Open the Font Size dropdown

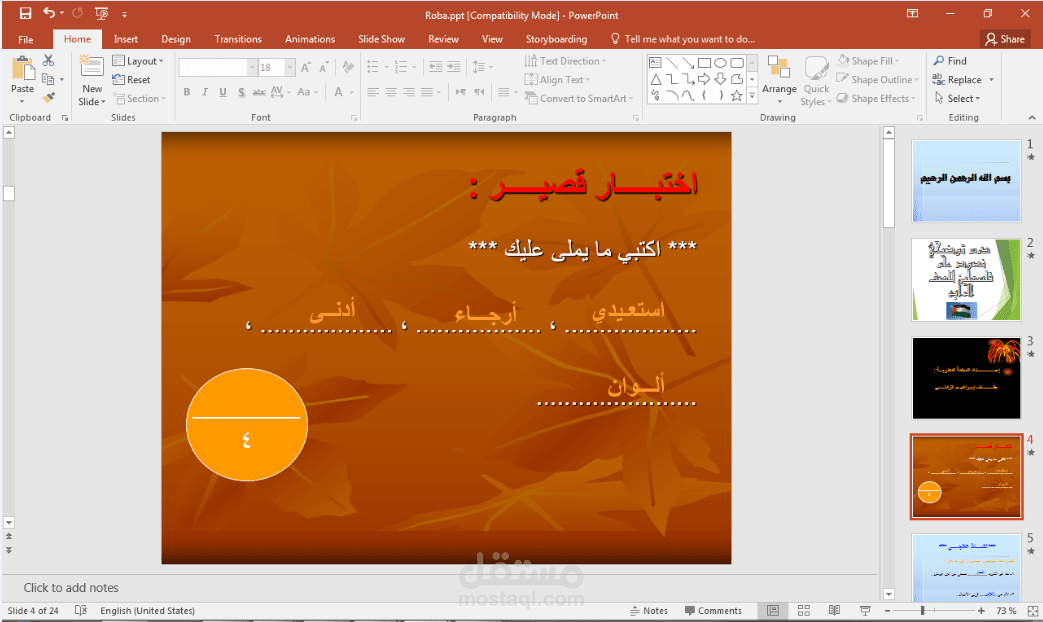pos(290,67)
